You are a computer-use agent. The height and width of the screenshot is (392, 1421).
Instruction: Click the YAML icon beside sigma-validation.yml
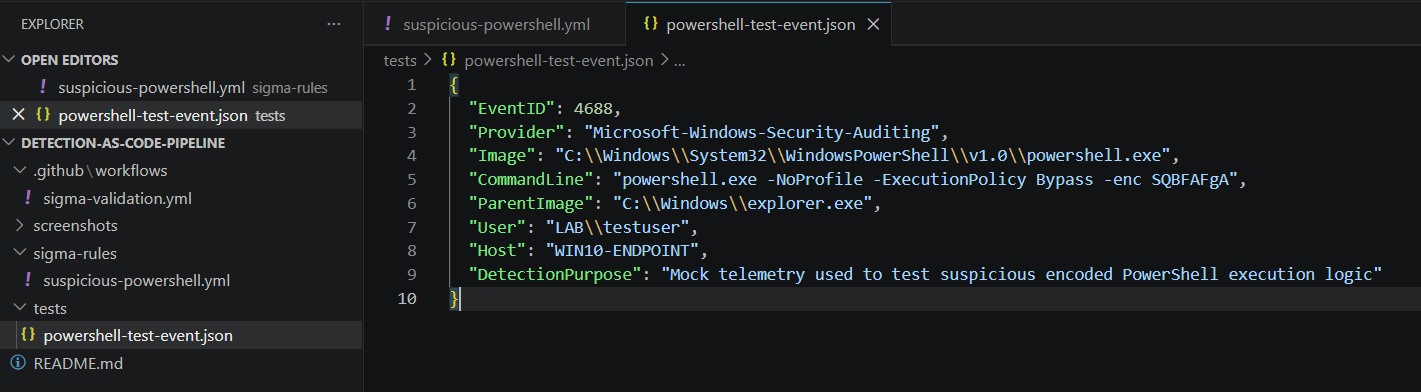(28, 198)
